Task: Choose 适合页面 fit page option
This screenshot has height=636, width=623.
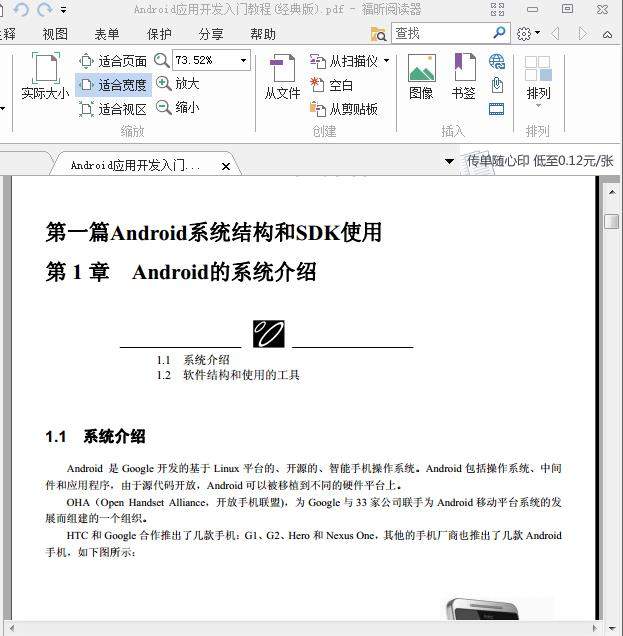Action: (113, 61)
